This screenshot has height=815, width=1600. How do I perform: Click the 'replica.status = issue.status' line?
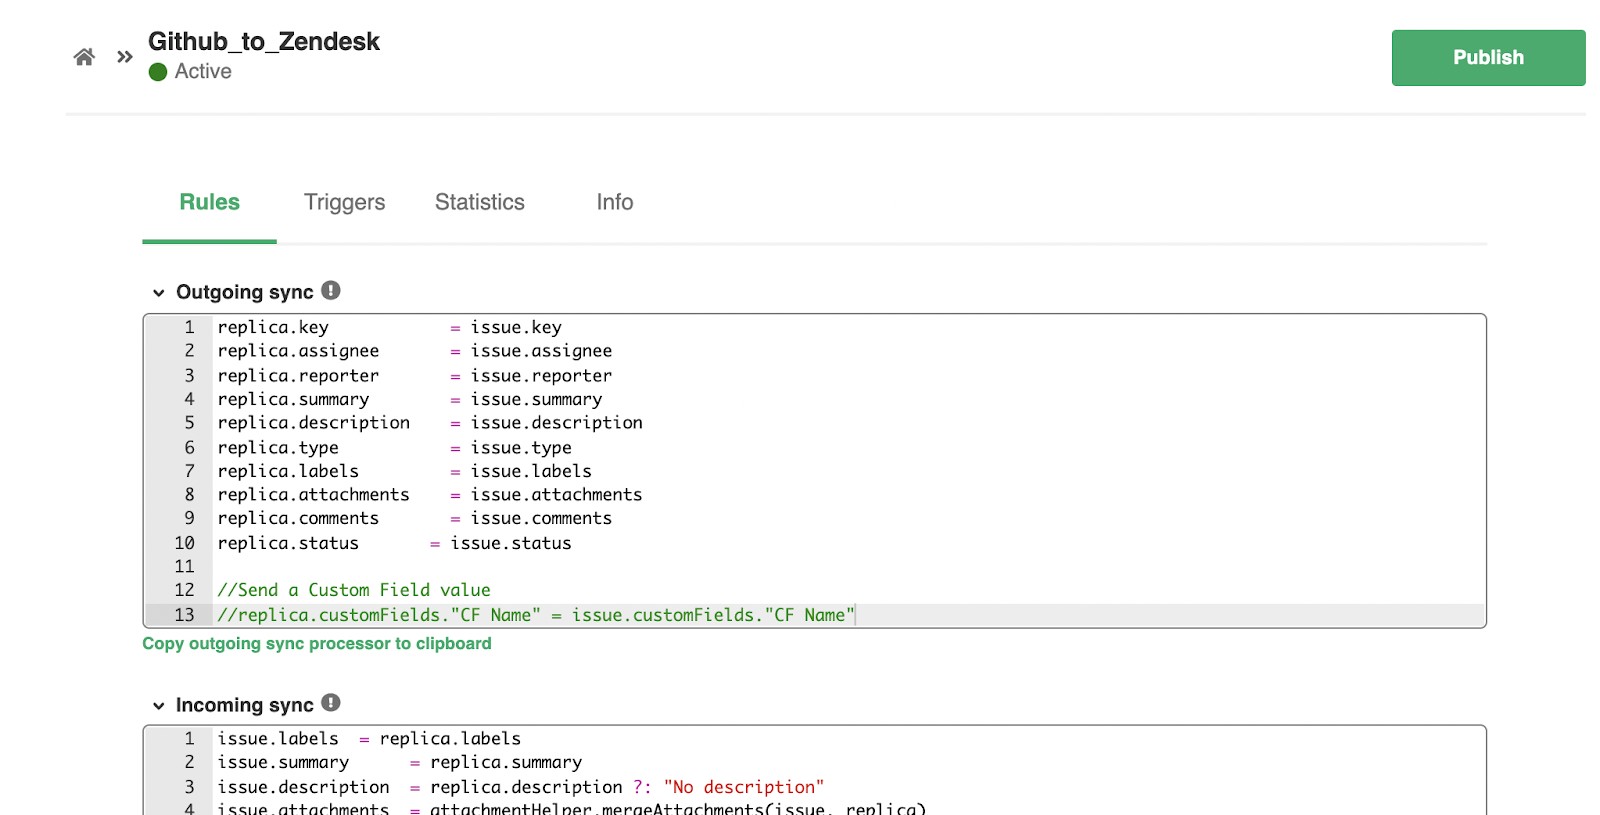(395, 543)
